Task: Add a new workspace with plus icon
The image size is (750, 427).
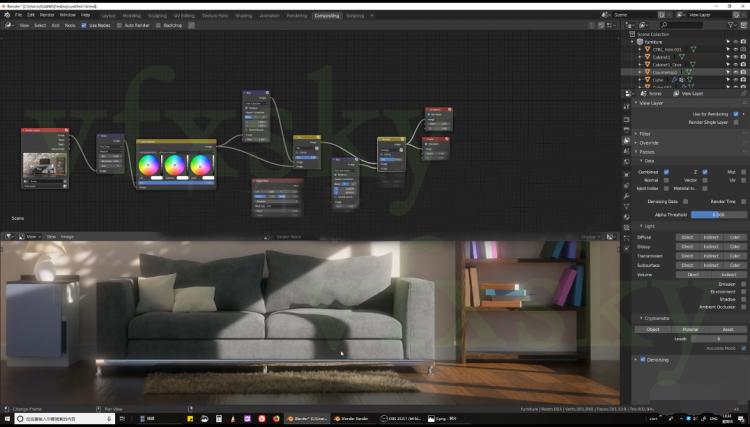Action: [372, 16]
